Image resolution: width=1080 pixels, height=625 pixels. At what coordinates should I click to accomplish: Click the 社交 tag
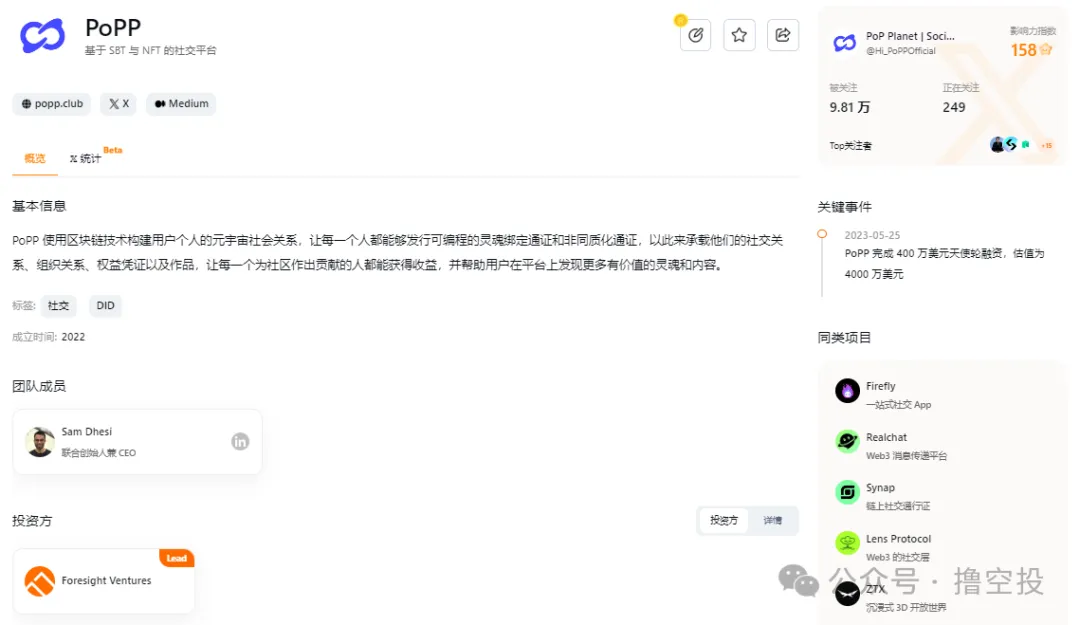click(58, 306)
